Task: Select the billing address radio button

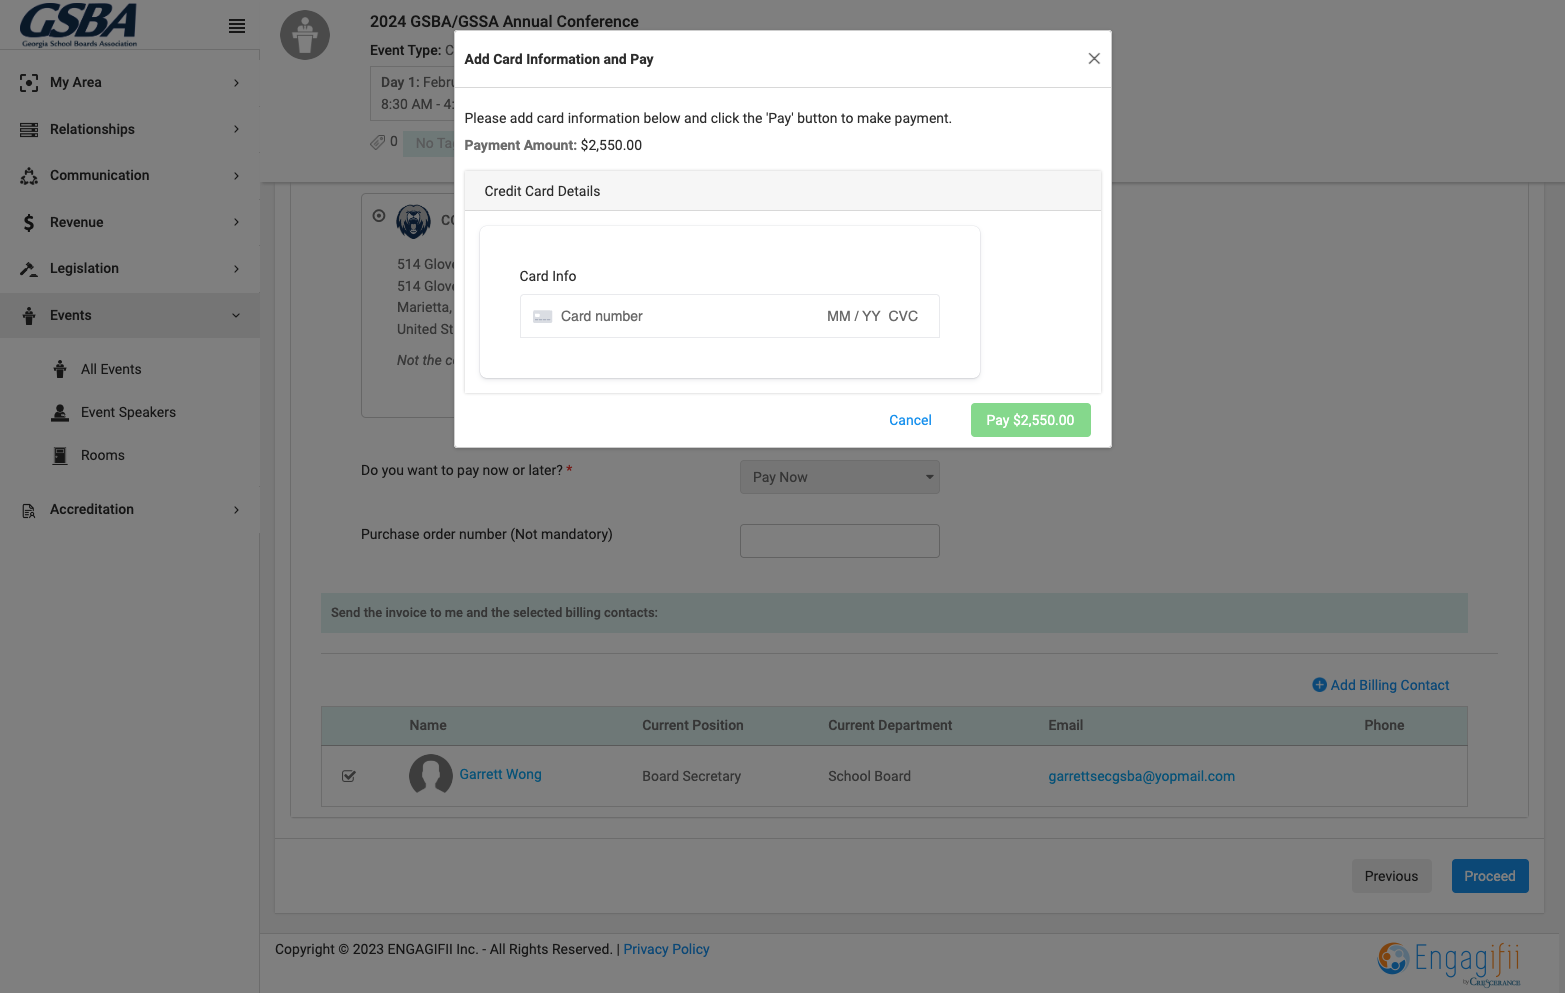Action: (x=379, y=216)
